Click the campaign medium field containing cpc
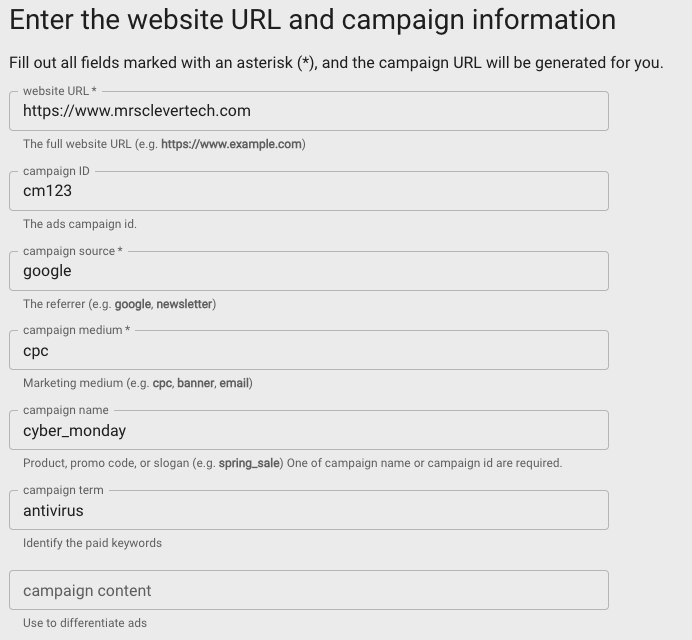 click(x=308, y=351)
